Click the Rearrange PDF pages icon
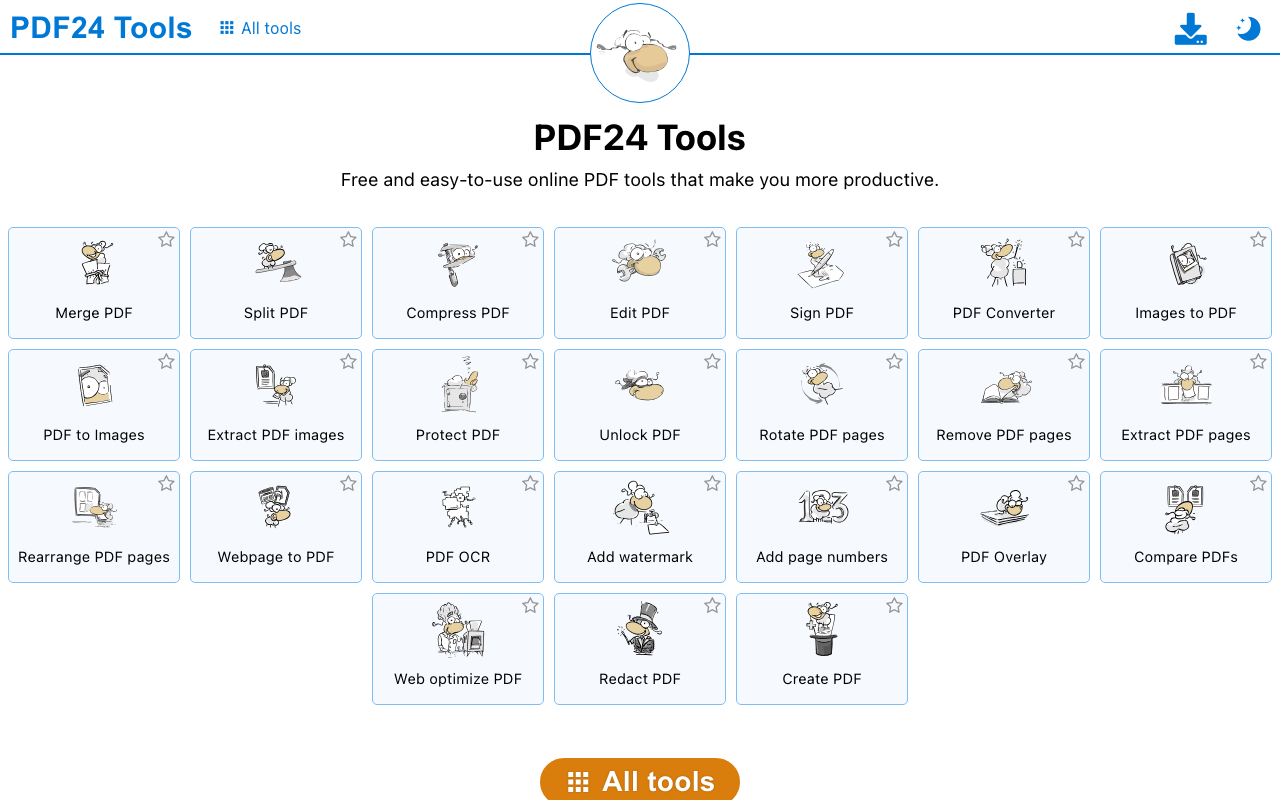 (x=94, y=507)
